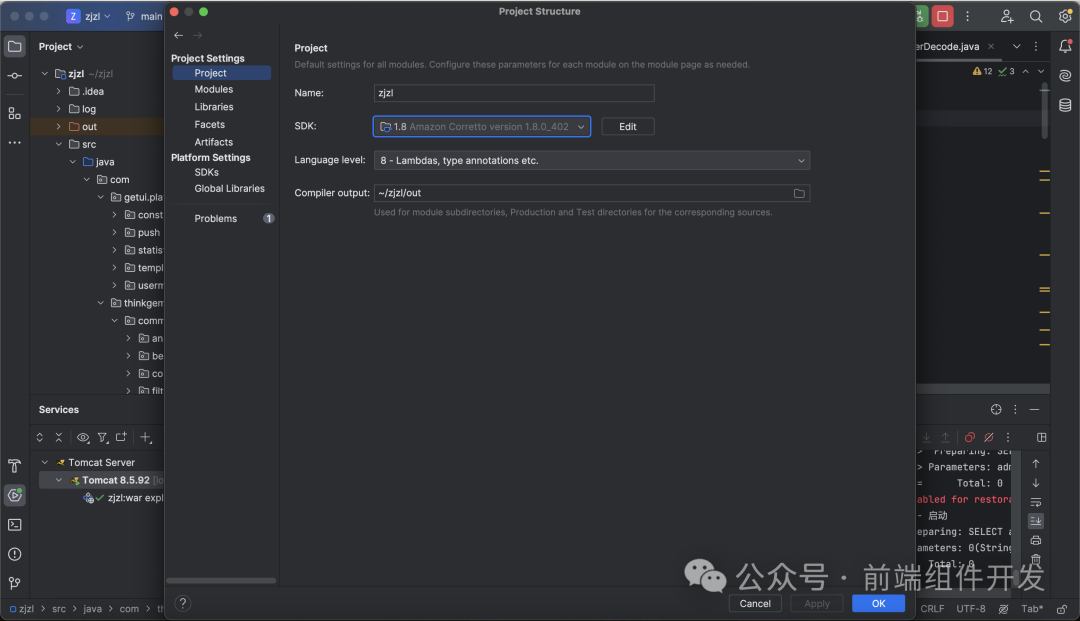Image resolution: width=1080 pixels, height=621 pixels.
Task: Open the Problems tool window icon
Action: [x=14, y=554]
